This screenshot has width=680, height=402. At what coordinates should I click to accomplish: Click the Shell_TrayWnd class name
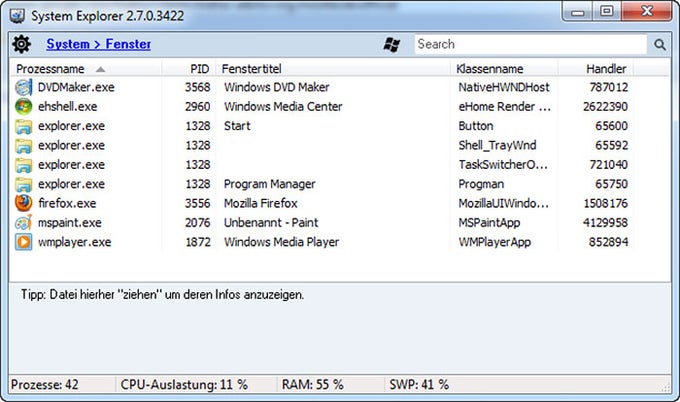(497, 146)
